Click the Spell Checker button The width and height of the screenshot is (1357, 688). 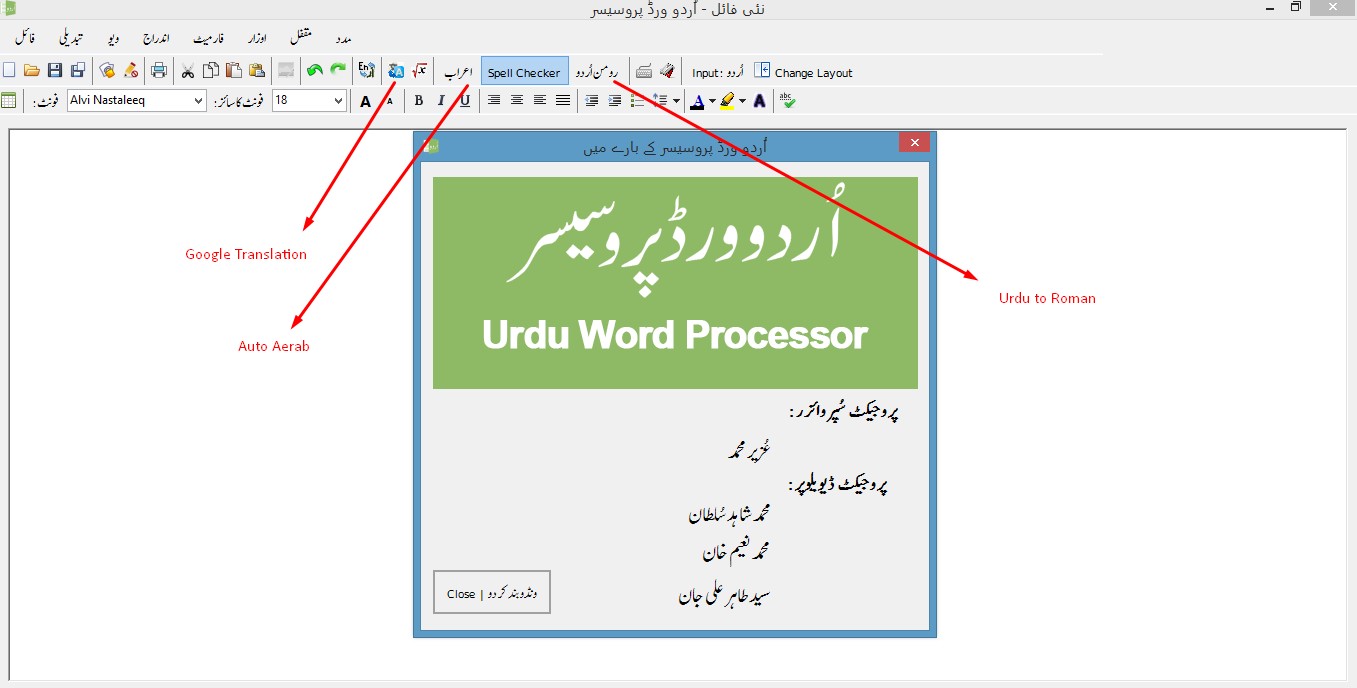[524, 72]
